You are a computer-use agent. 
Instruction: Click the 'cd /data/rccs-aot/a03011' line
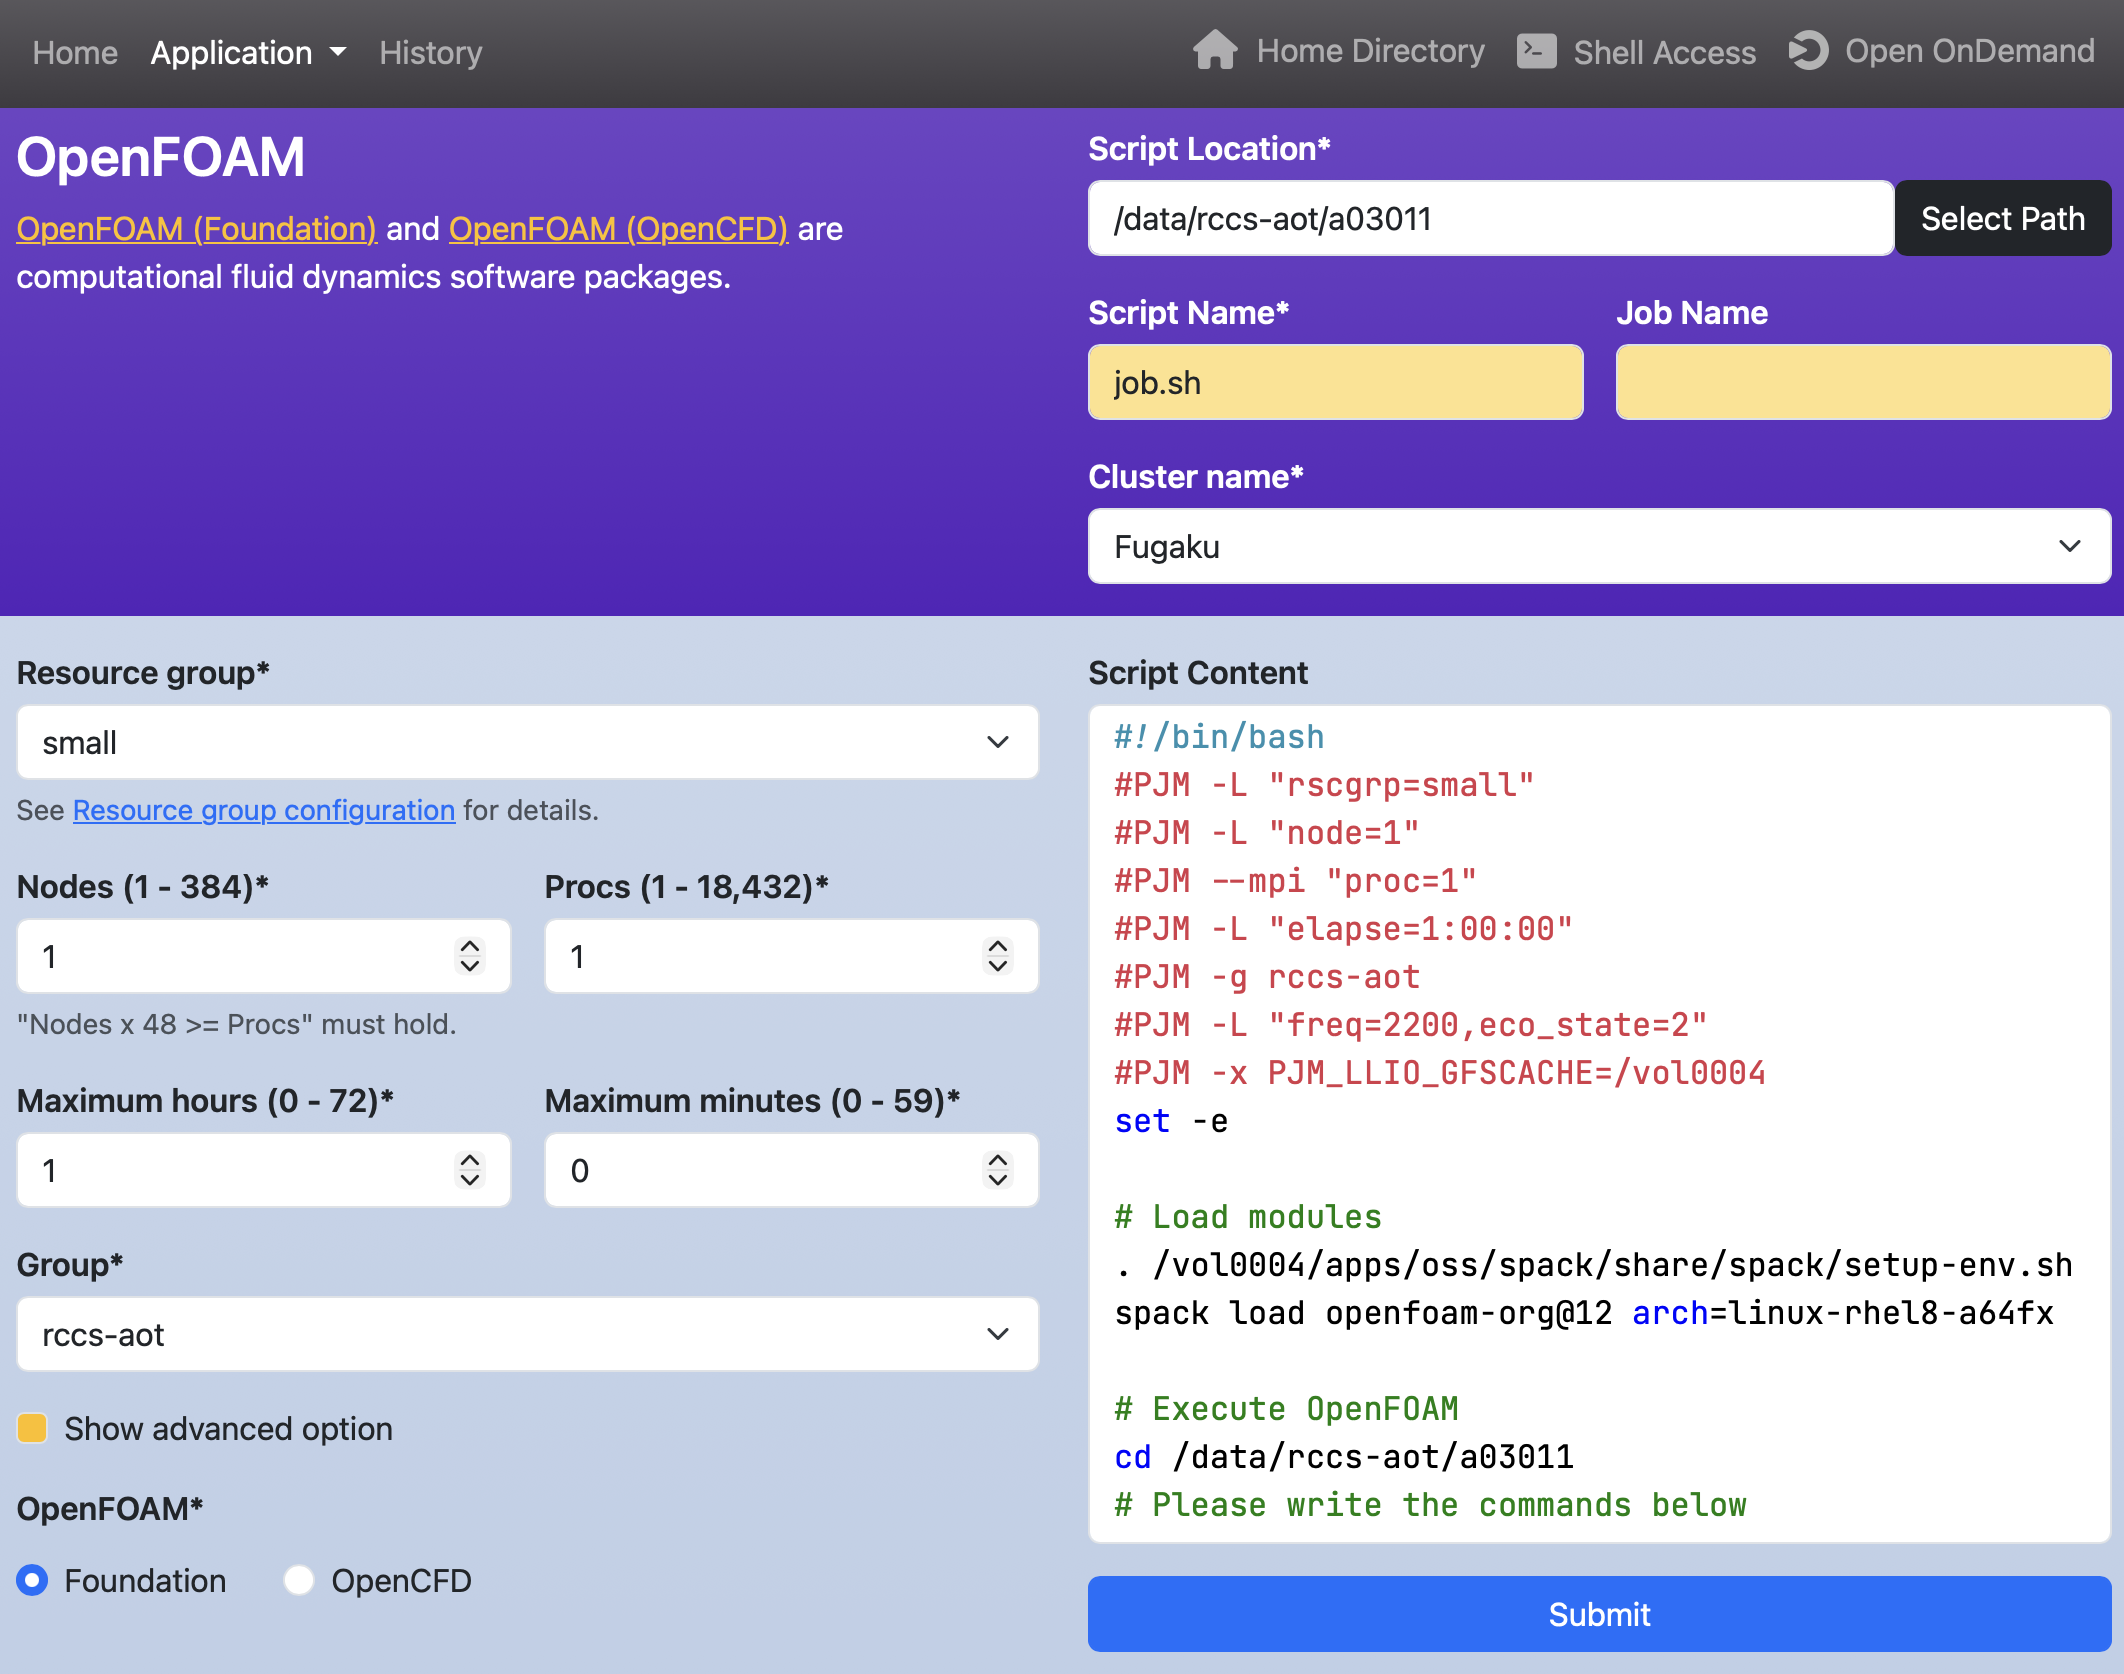click(1344, 1457)
